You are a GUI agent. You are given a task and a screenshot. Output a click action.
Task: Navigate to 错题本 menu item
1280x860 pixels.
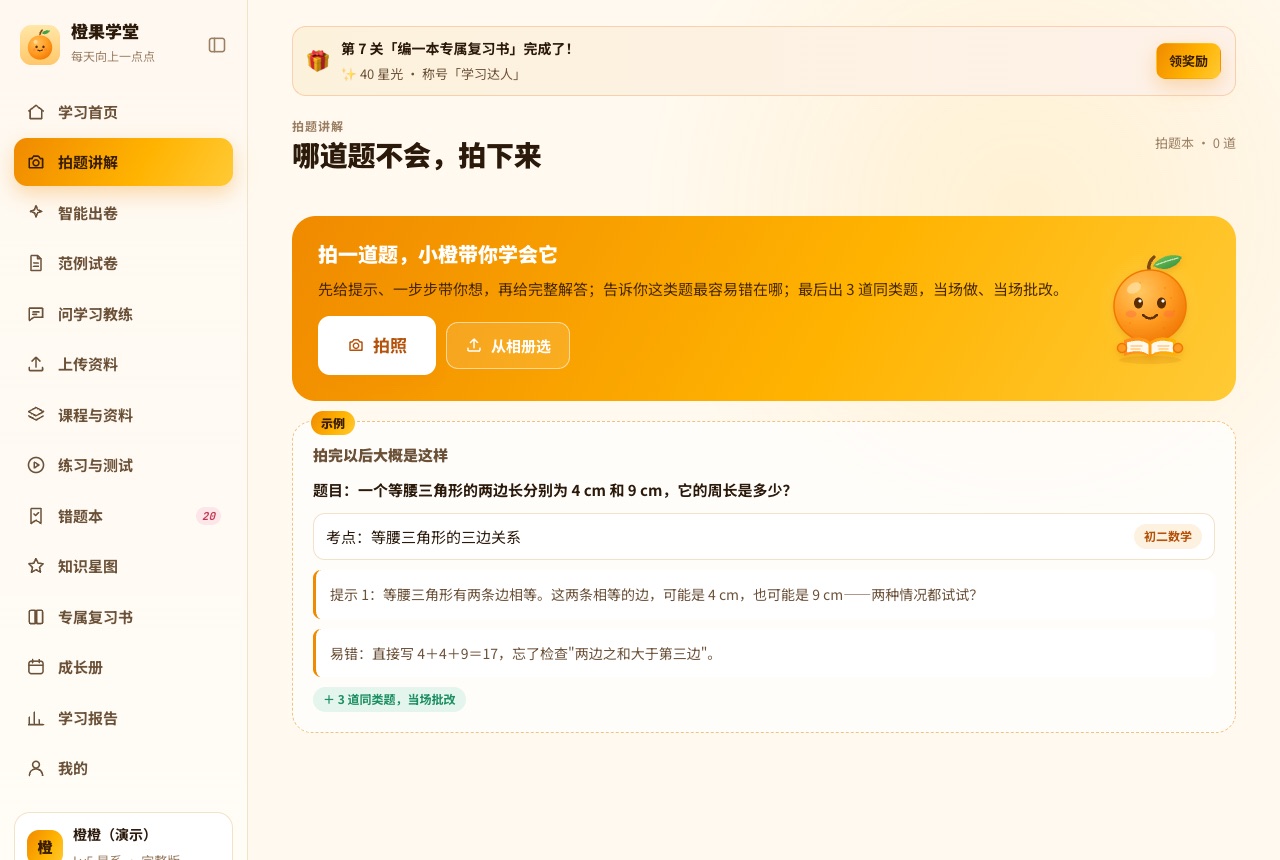click(123, 516)
